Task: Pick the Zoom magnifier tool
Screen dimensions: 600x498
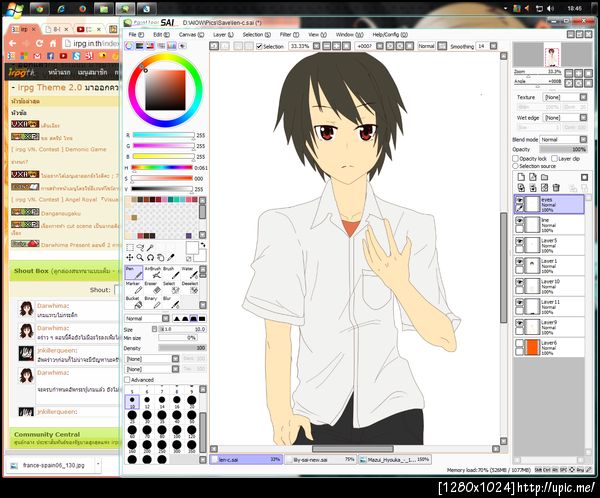Action: point(140,258)
